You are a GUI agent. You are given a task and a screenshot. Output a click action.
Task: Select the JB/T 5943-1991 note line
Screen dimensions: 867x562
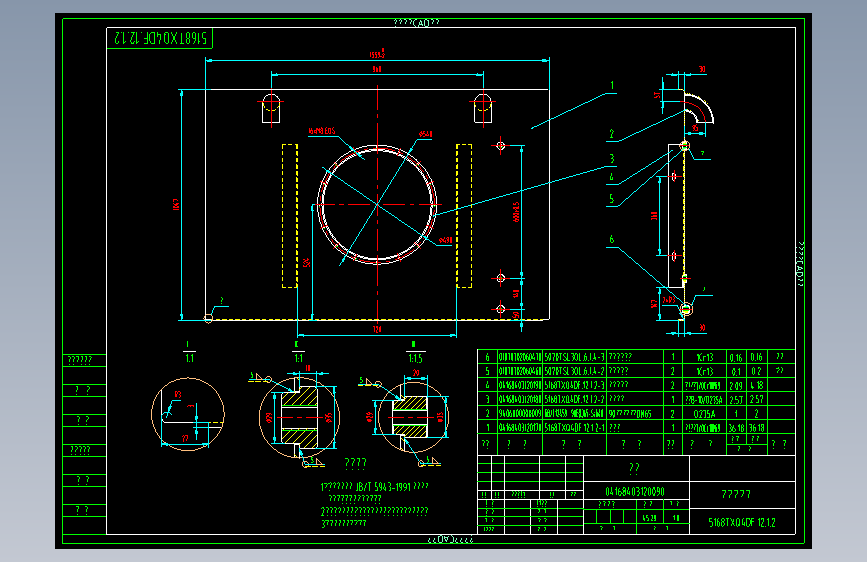tap(374, 487)
